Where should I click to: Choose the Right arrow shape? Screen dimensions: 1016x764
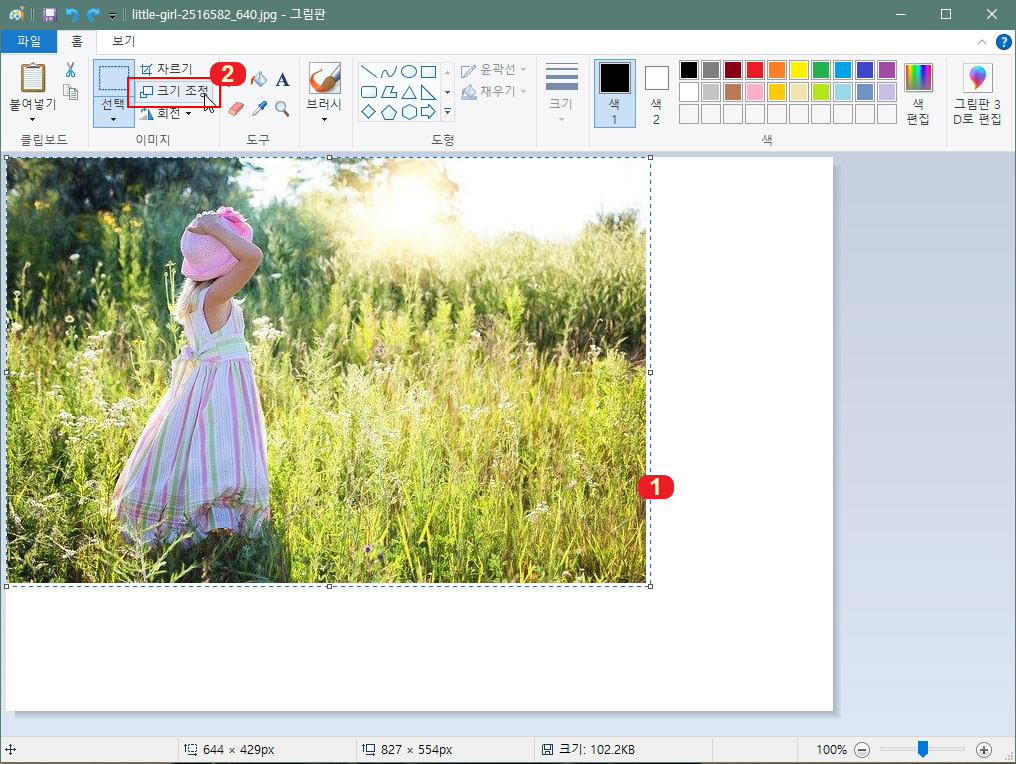point(428,112)
